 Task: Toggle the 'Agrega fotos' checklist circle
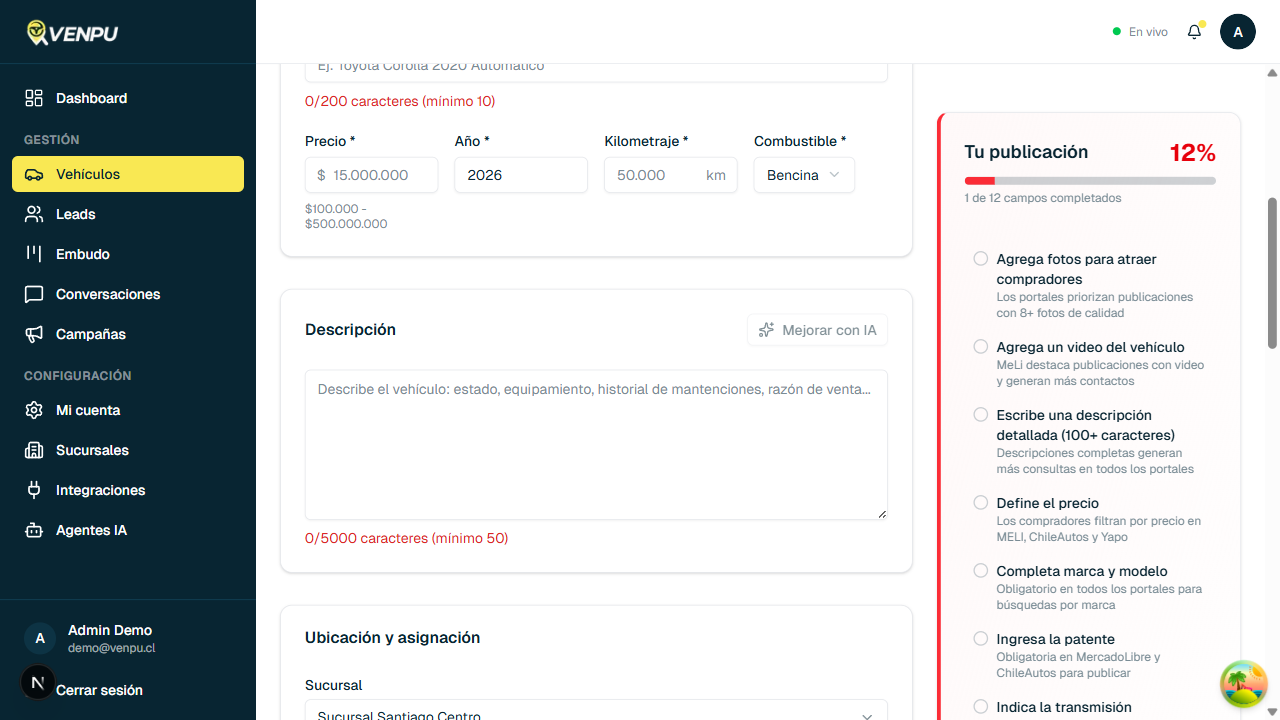pyautogui.click(x=981, y=259)
